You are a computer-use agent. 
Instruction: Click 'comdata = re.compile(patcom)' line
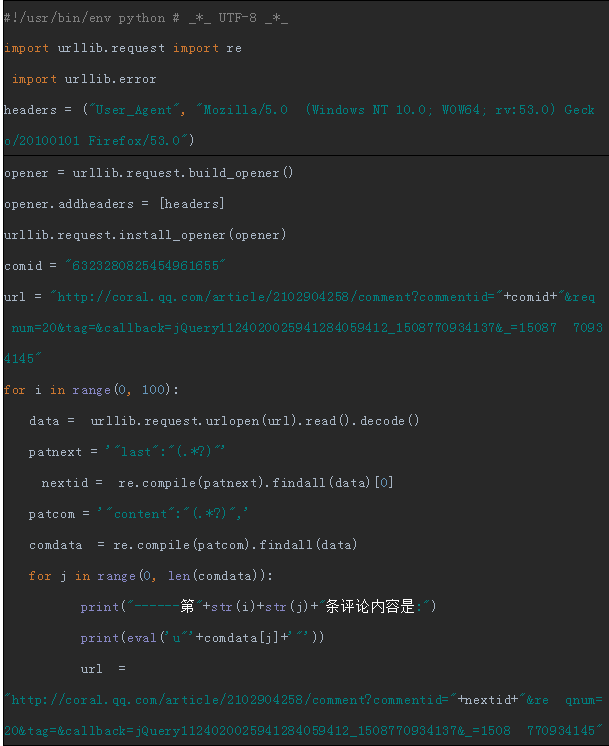(x=193, y=545)
